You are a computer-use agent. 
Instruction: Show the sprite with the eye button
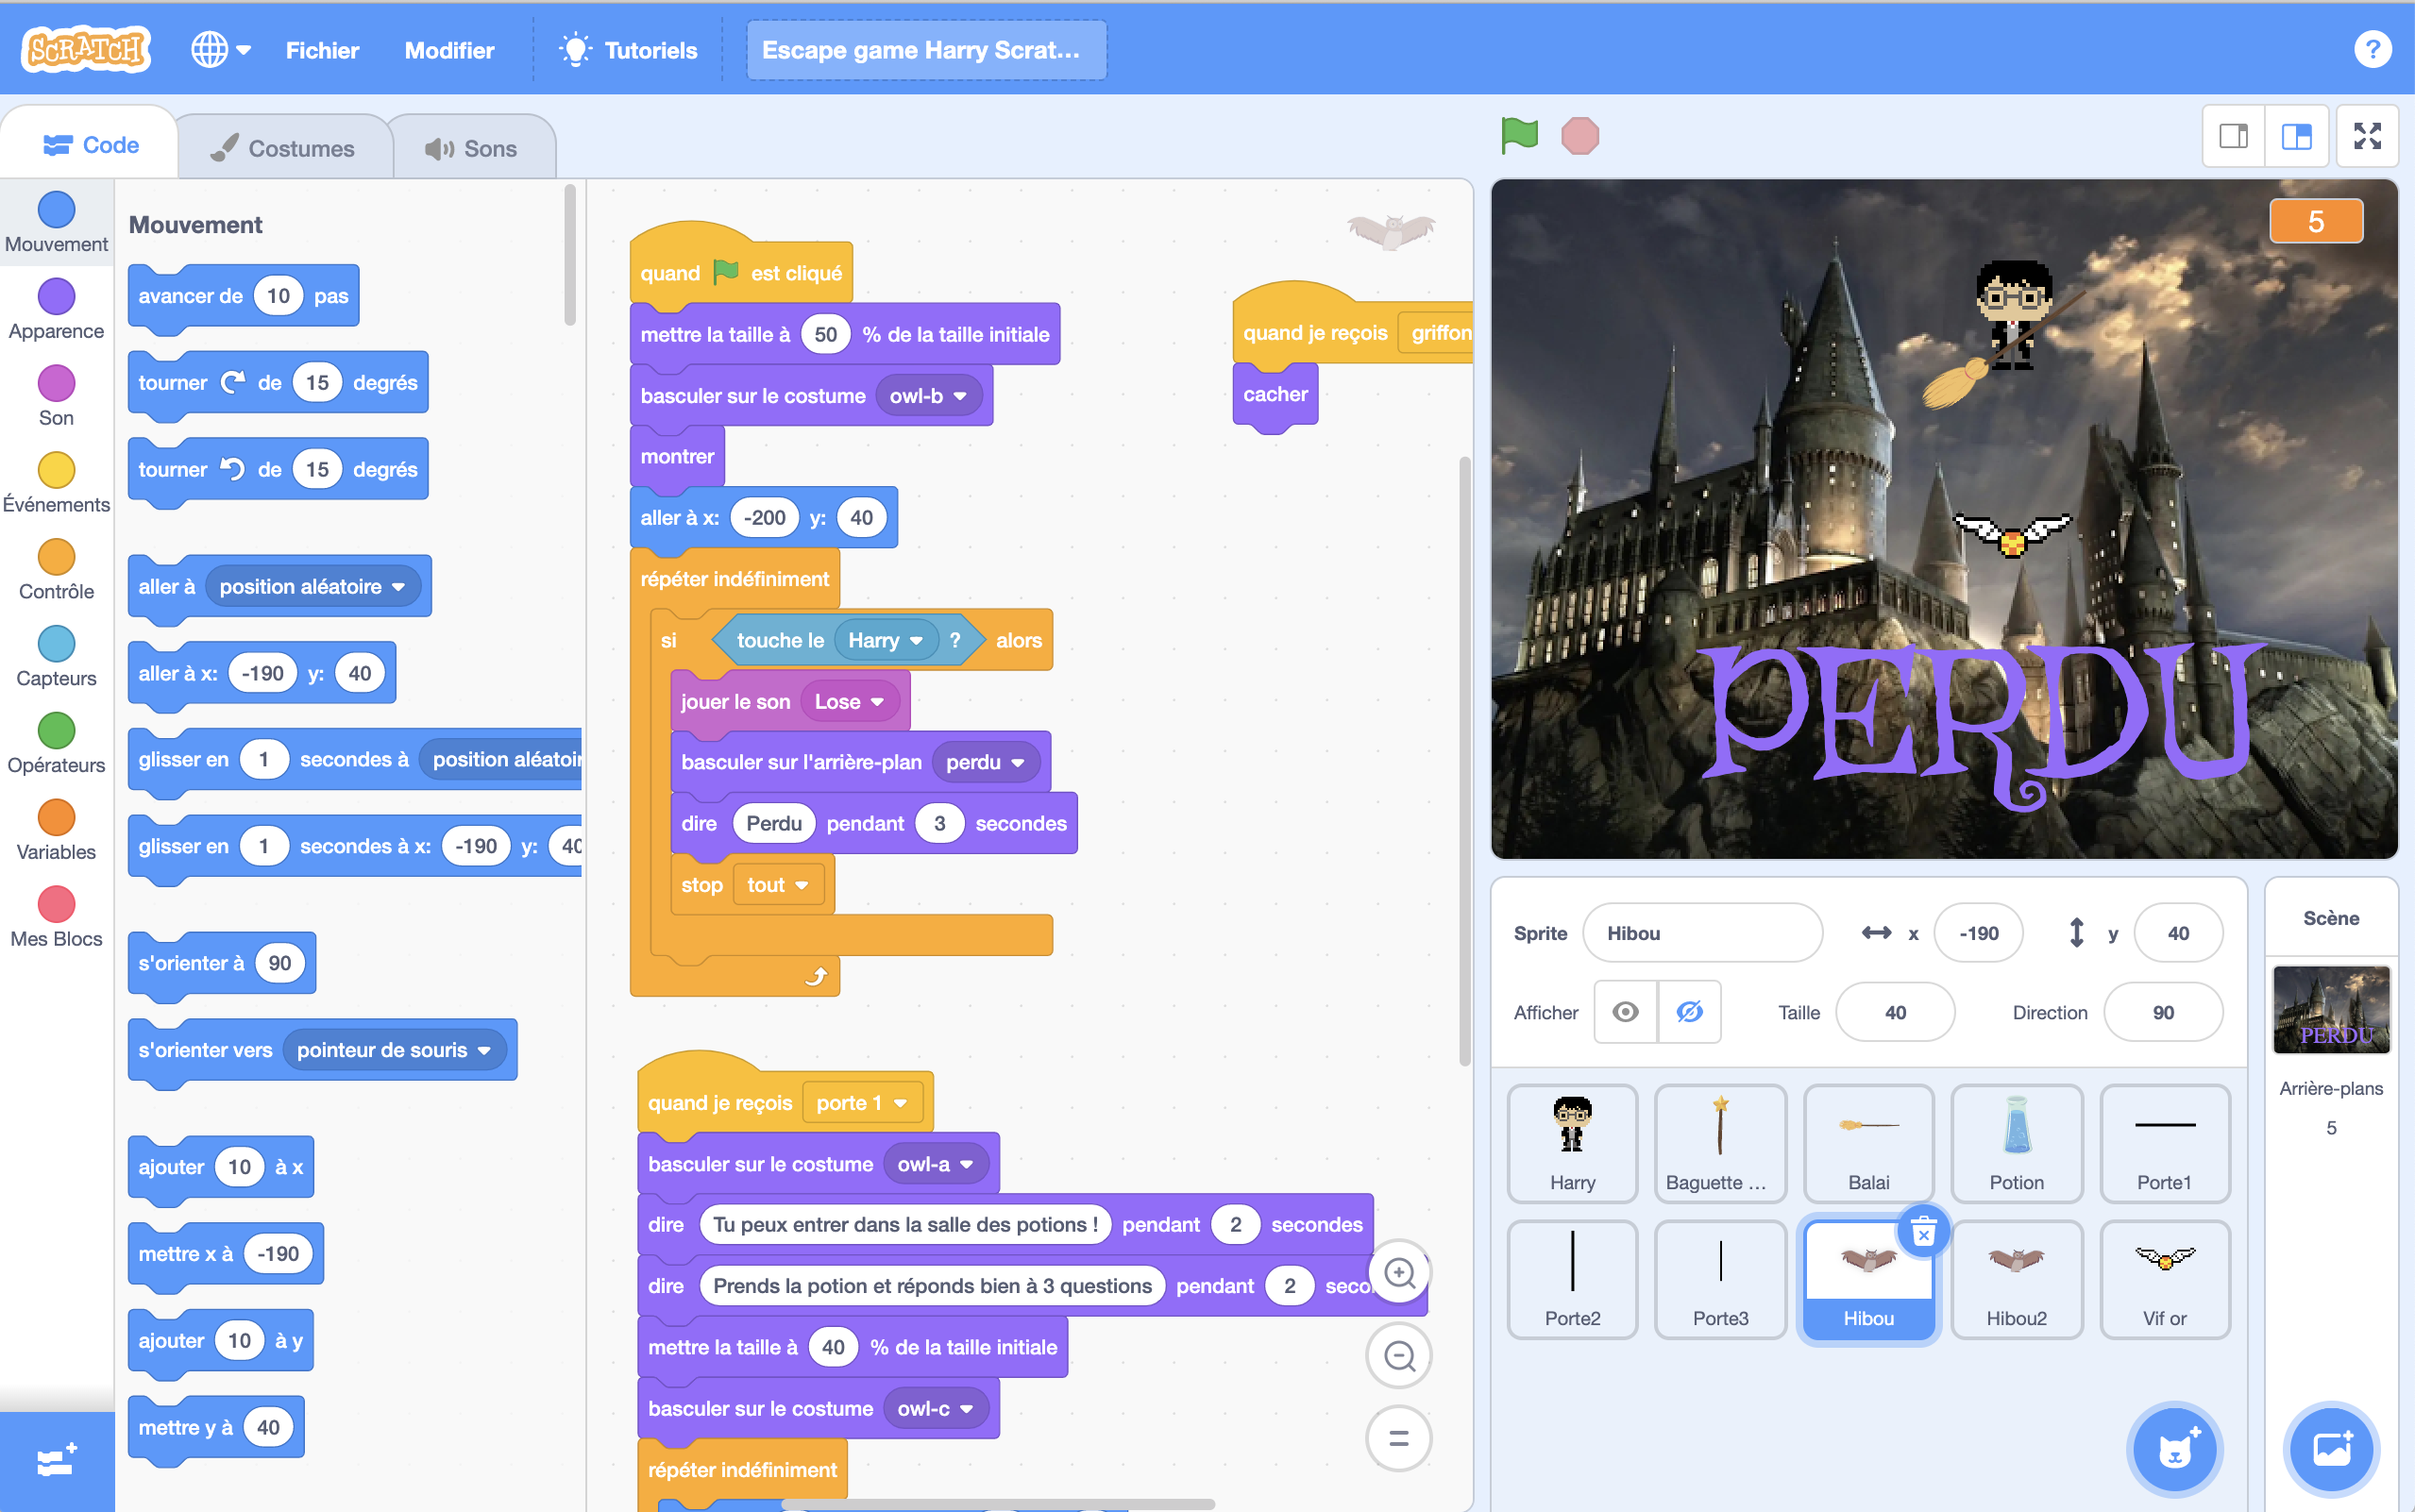tap(1625, 1012)
